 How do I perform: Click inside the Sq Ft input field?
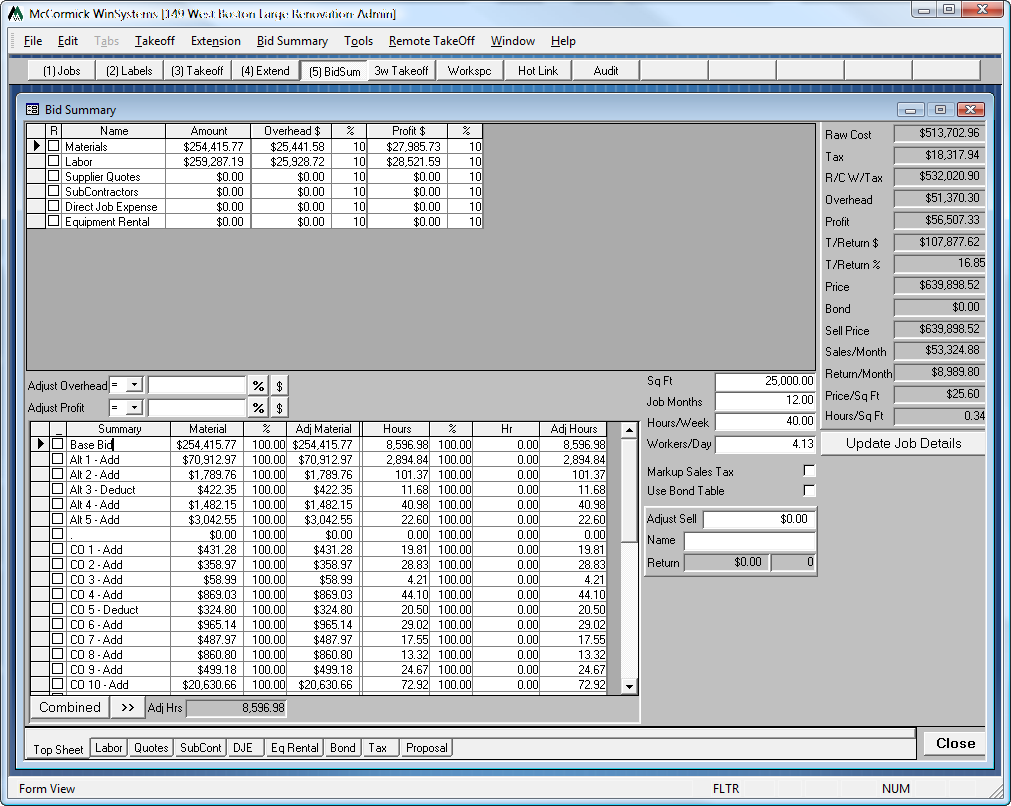(765, 380)
